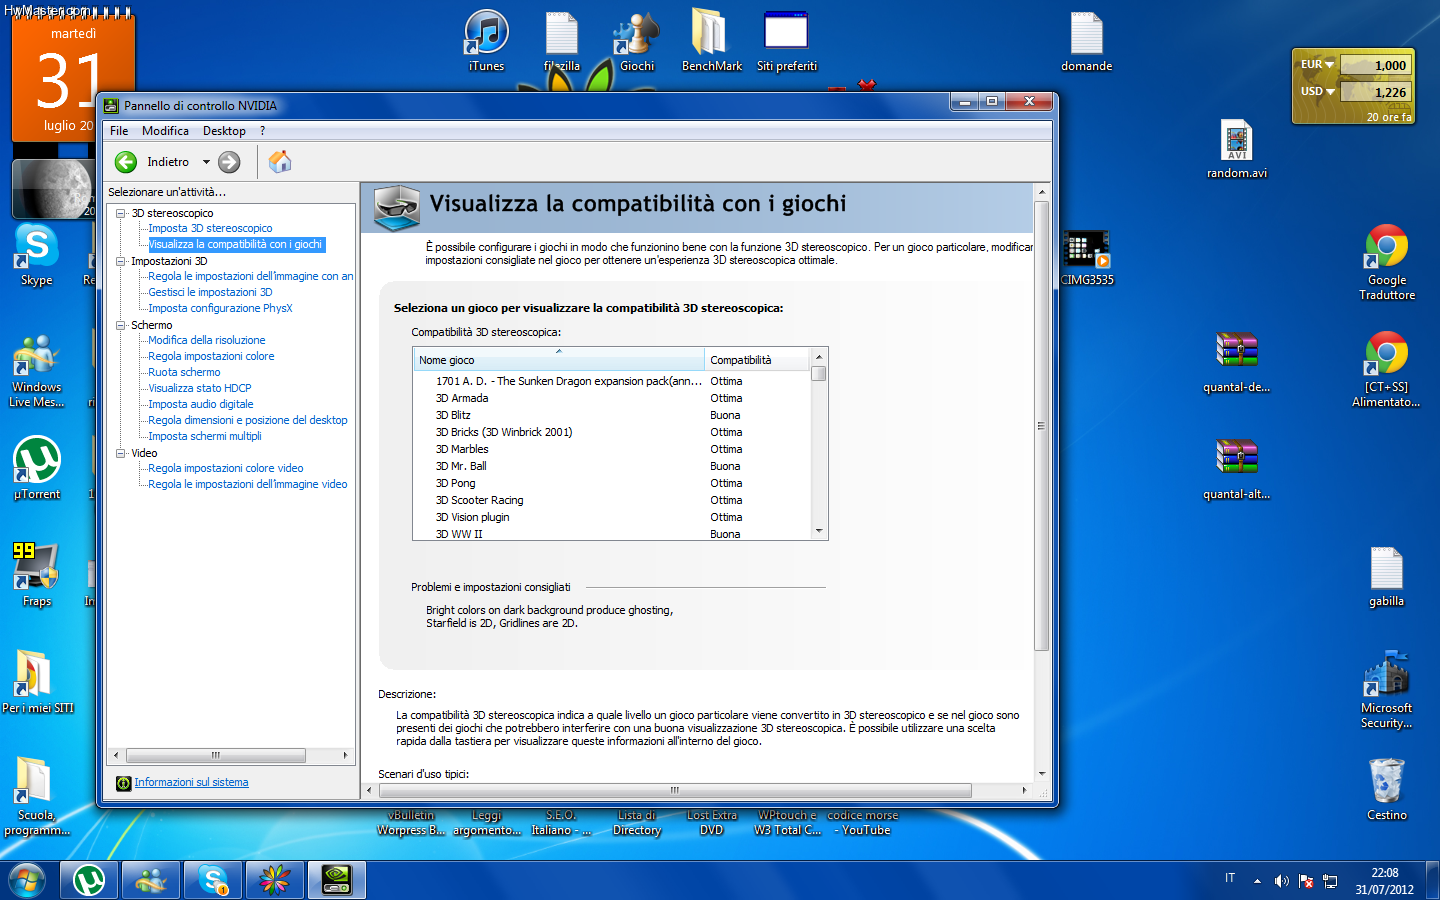Screen dimensions: 1440x900
Task: Open Fraps desktop shortcut
Action: 37,575
